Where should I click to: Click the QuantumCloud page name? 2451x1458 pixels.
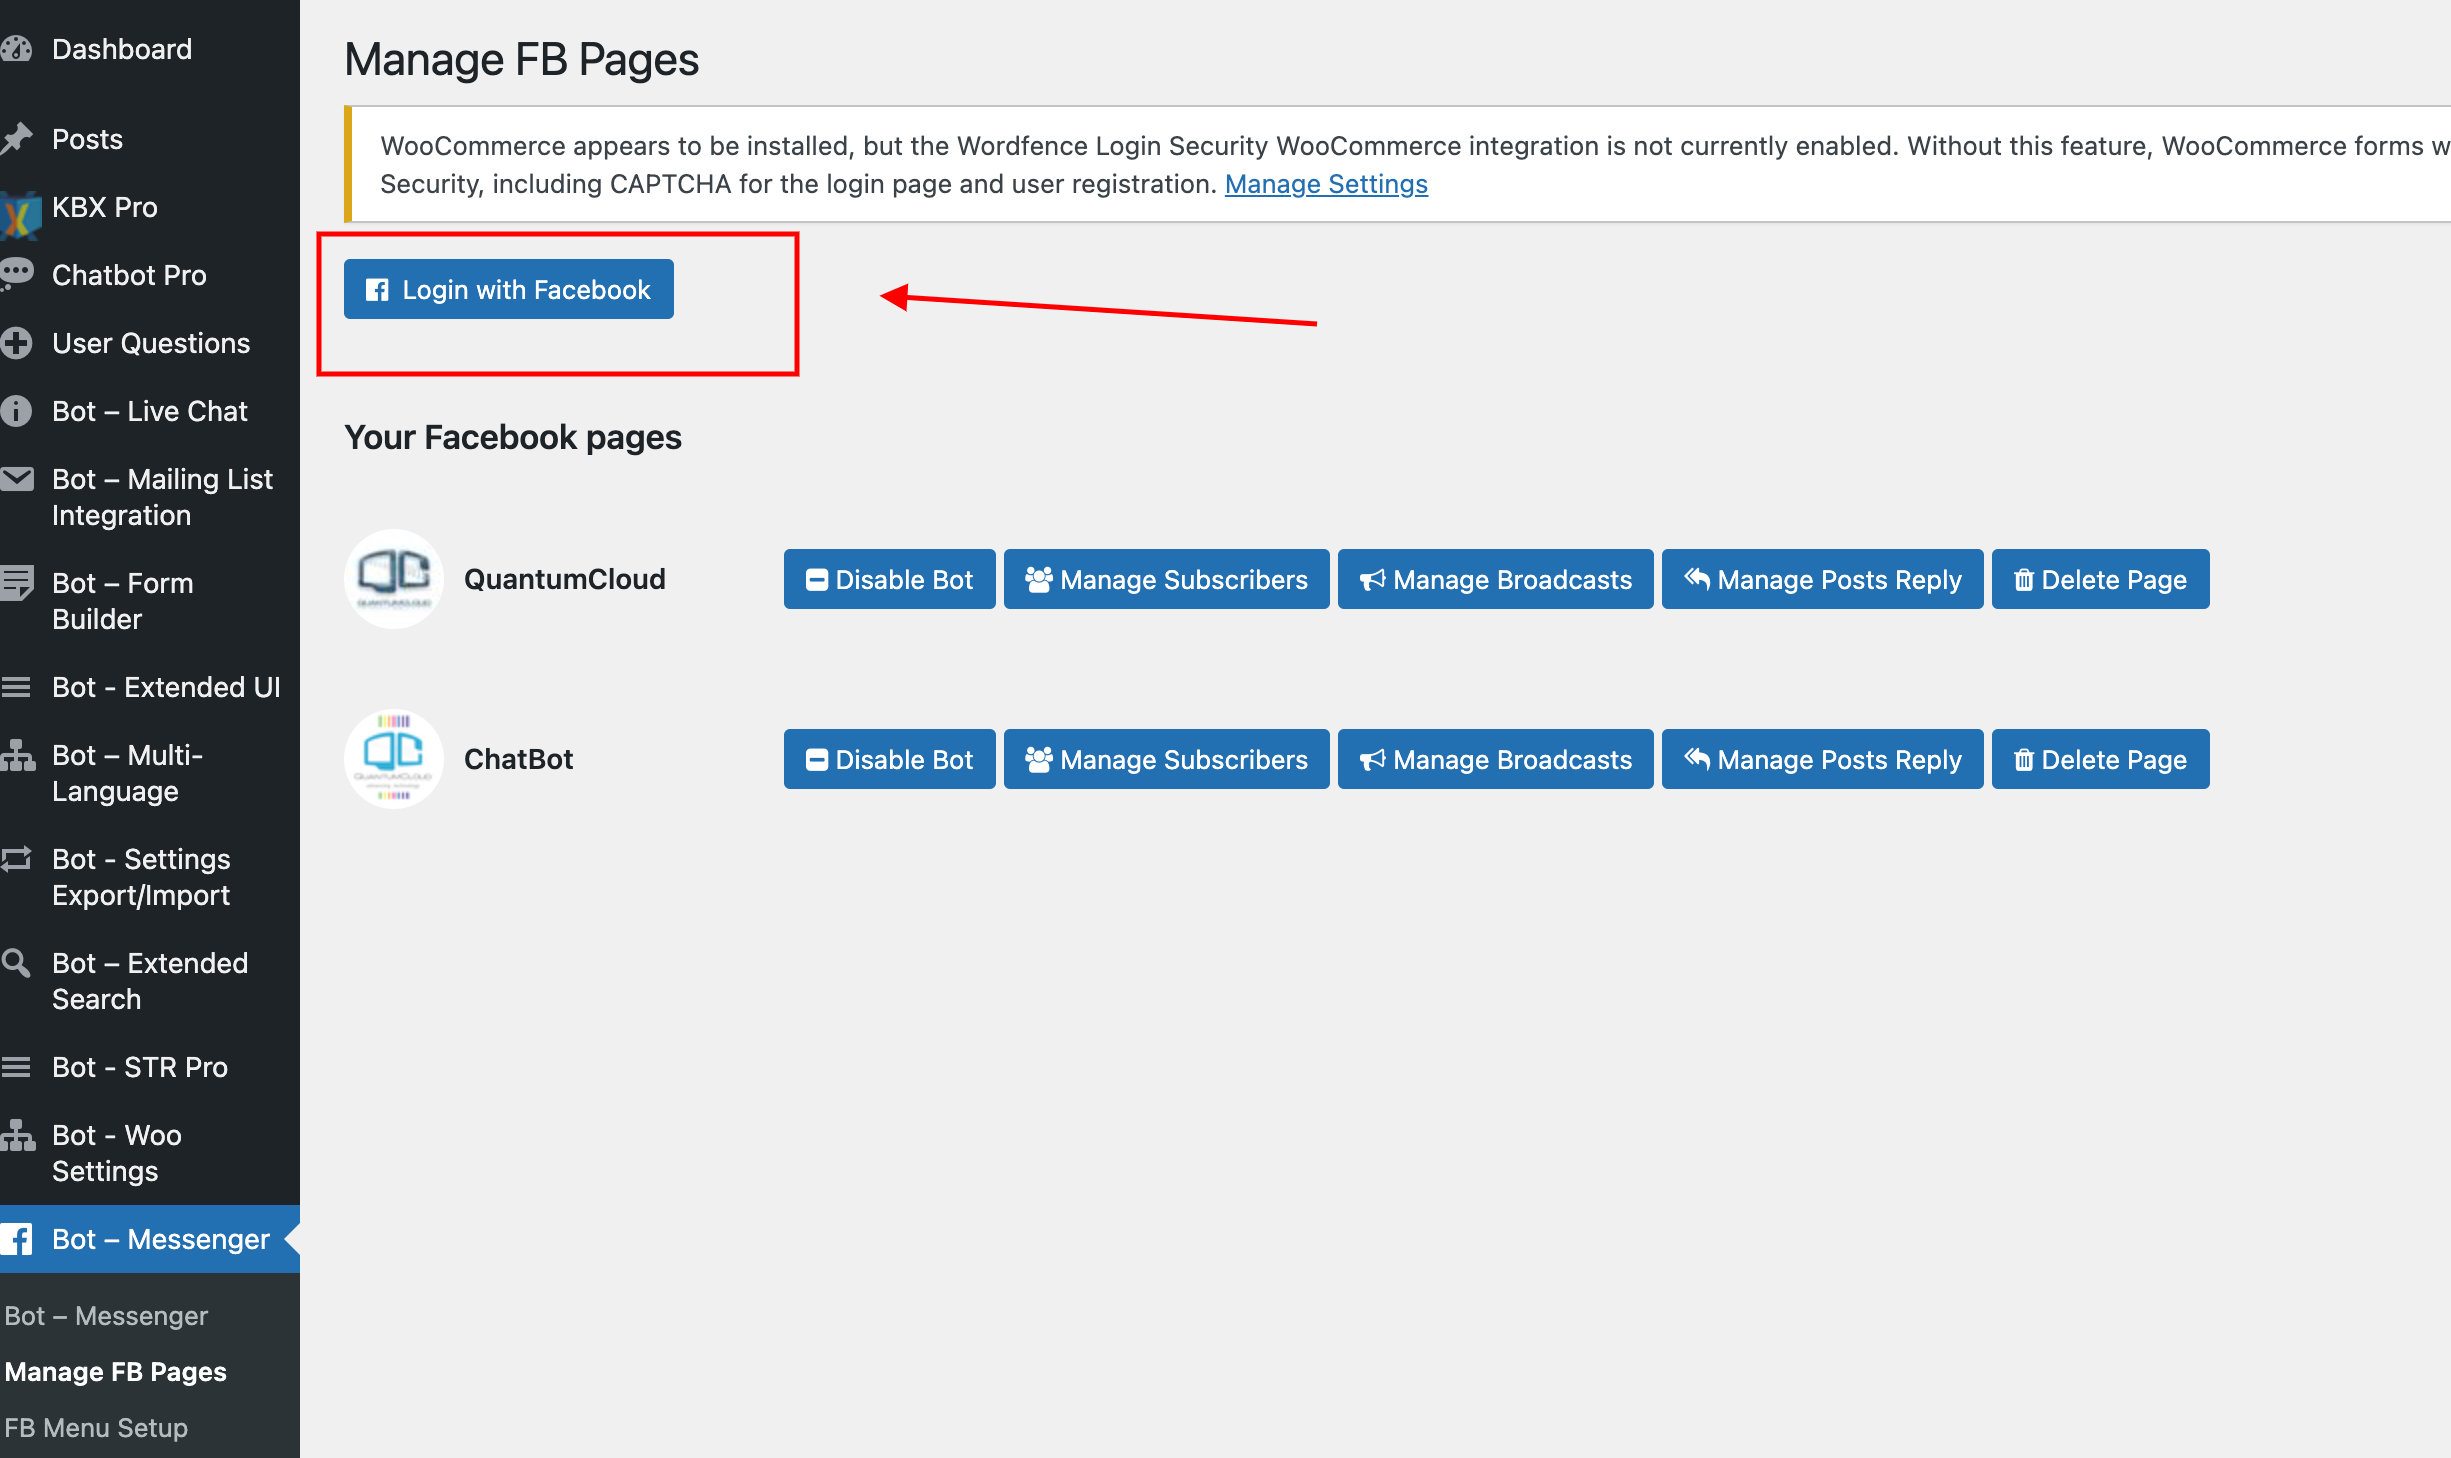coord(565,579)
